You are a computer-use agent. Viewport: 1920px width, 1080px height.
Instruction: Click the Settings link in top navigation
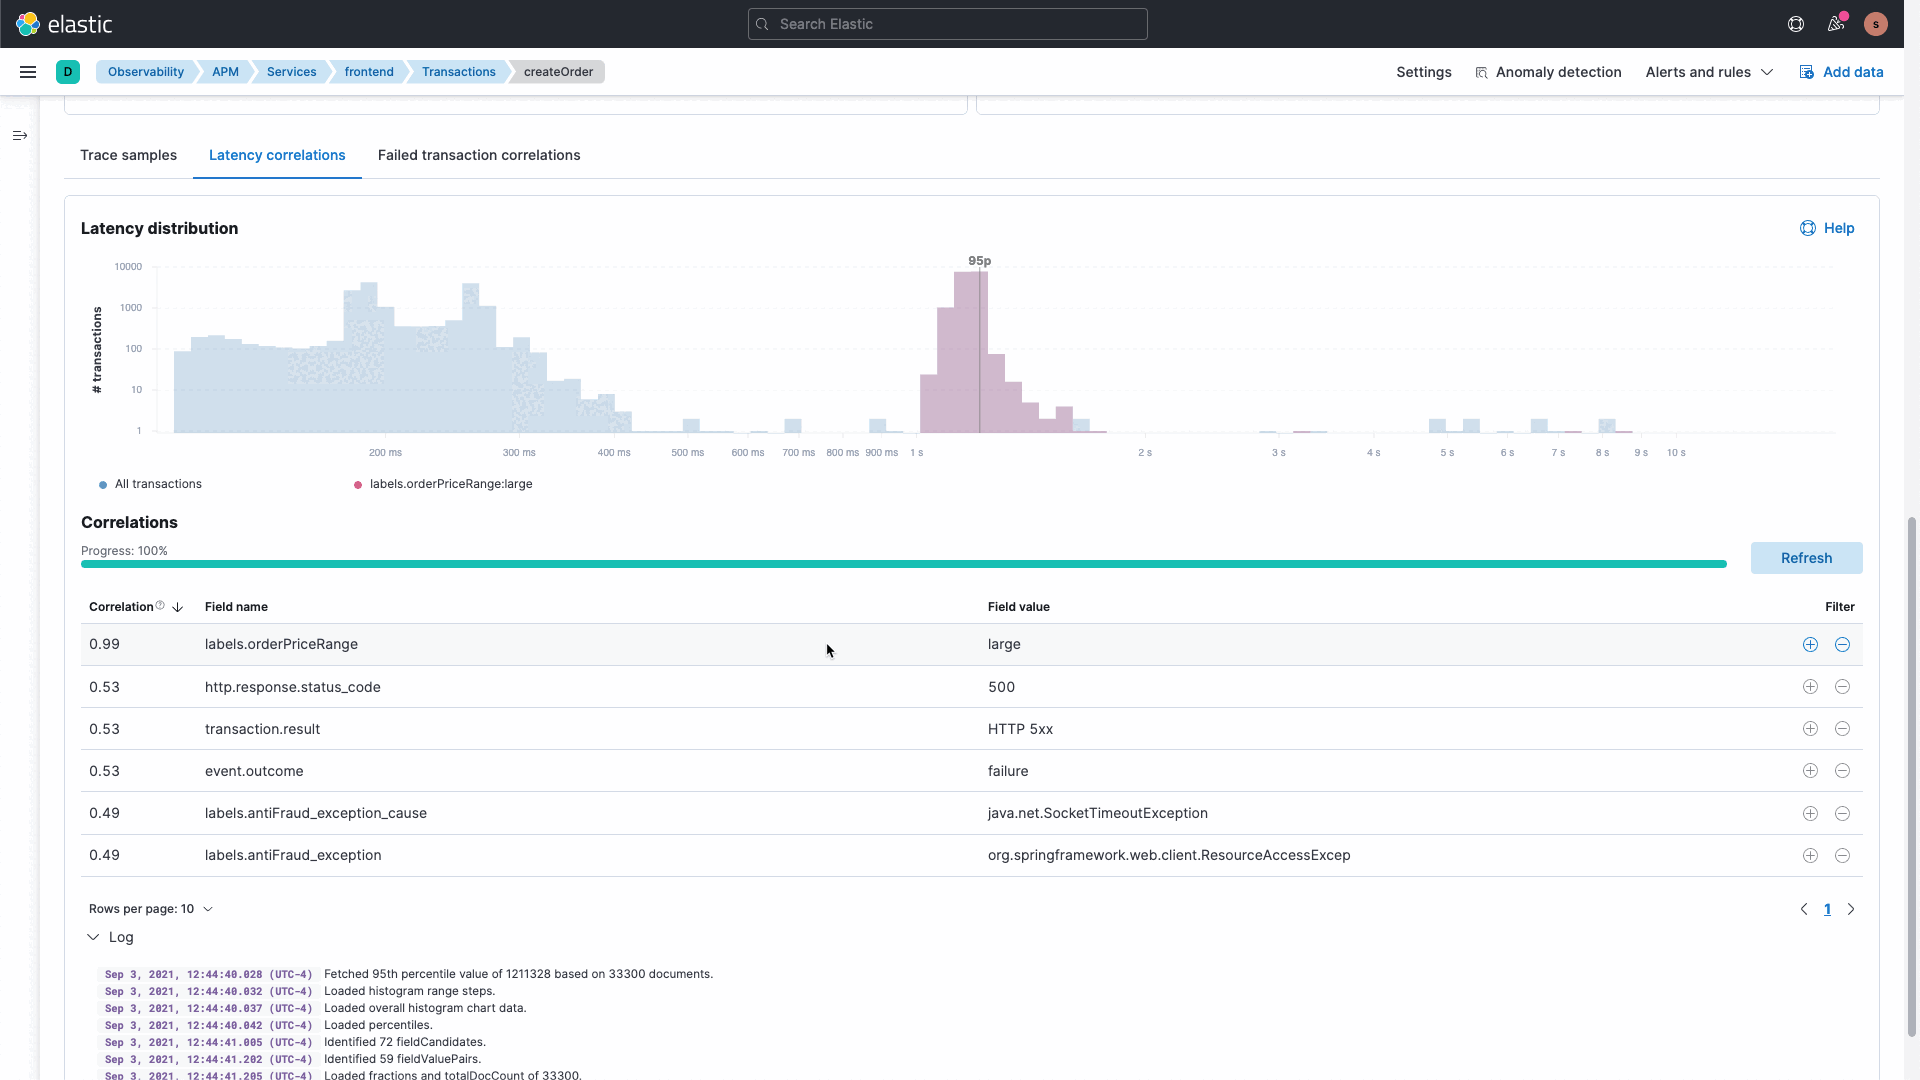click(x=1424, y=71)
